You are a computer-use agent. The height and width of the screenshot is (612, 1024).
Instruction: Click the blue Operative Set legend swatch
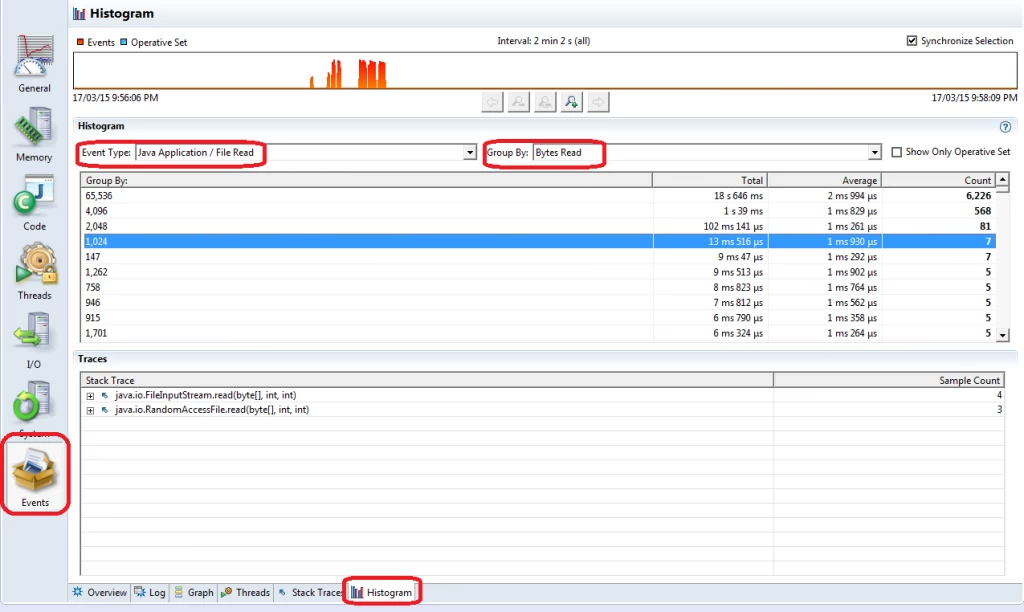(123, 42)
